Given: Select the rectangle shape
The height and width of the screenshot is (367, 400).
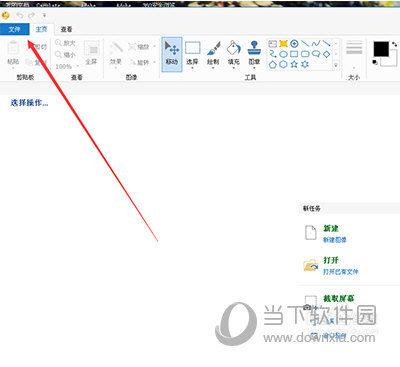Looking at the screenshot, I should point(294,54).
